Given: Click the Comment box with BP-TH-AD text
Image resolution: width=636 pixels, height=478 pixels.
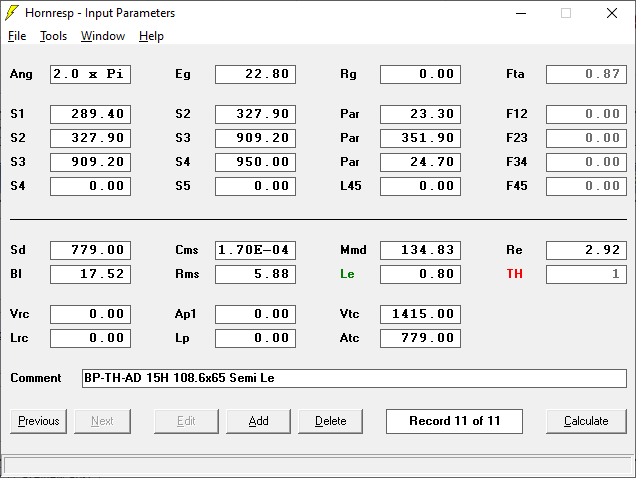Looking at the screenshot, I should [x=354, y=378].
